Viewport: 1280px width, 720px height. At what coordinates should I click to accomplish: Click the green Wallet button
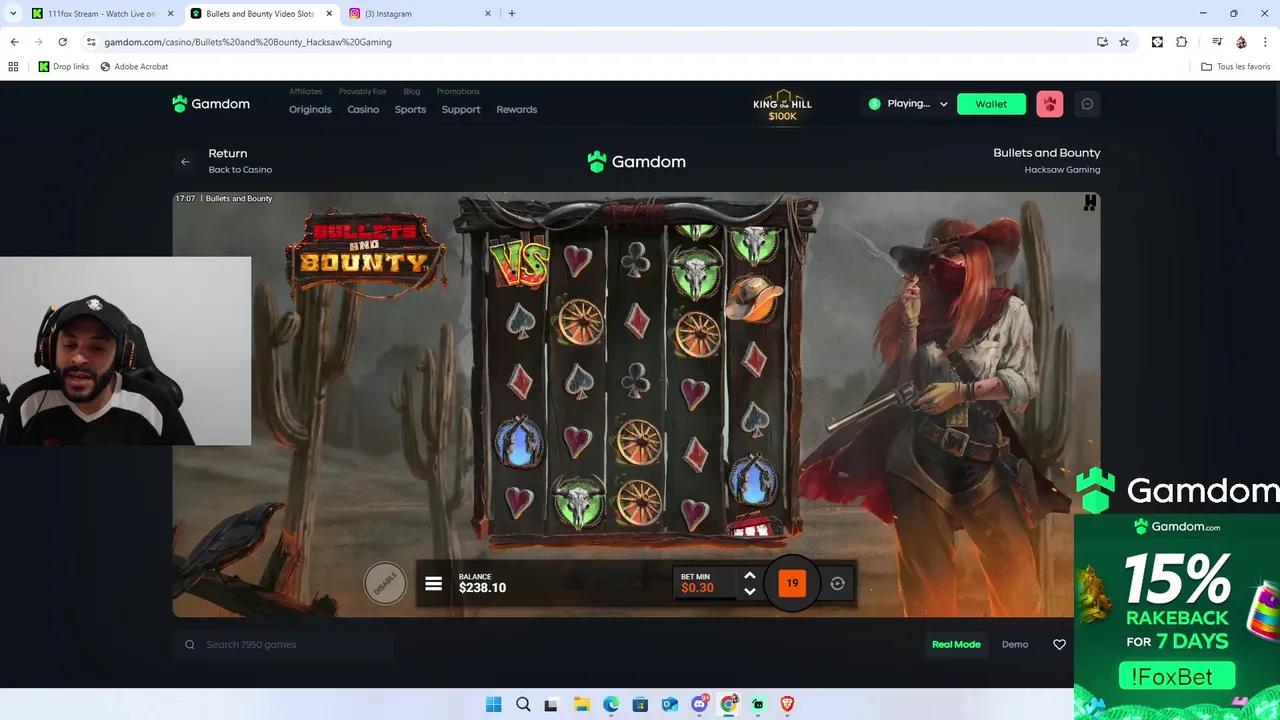coord(991,104)
